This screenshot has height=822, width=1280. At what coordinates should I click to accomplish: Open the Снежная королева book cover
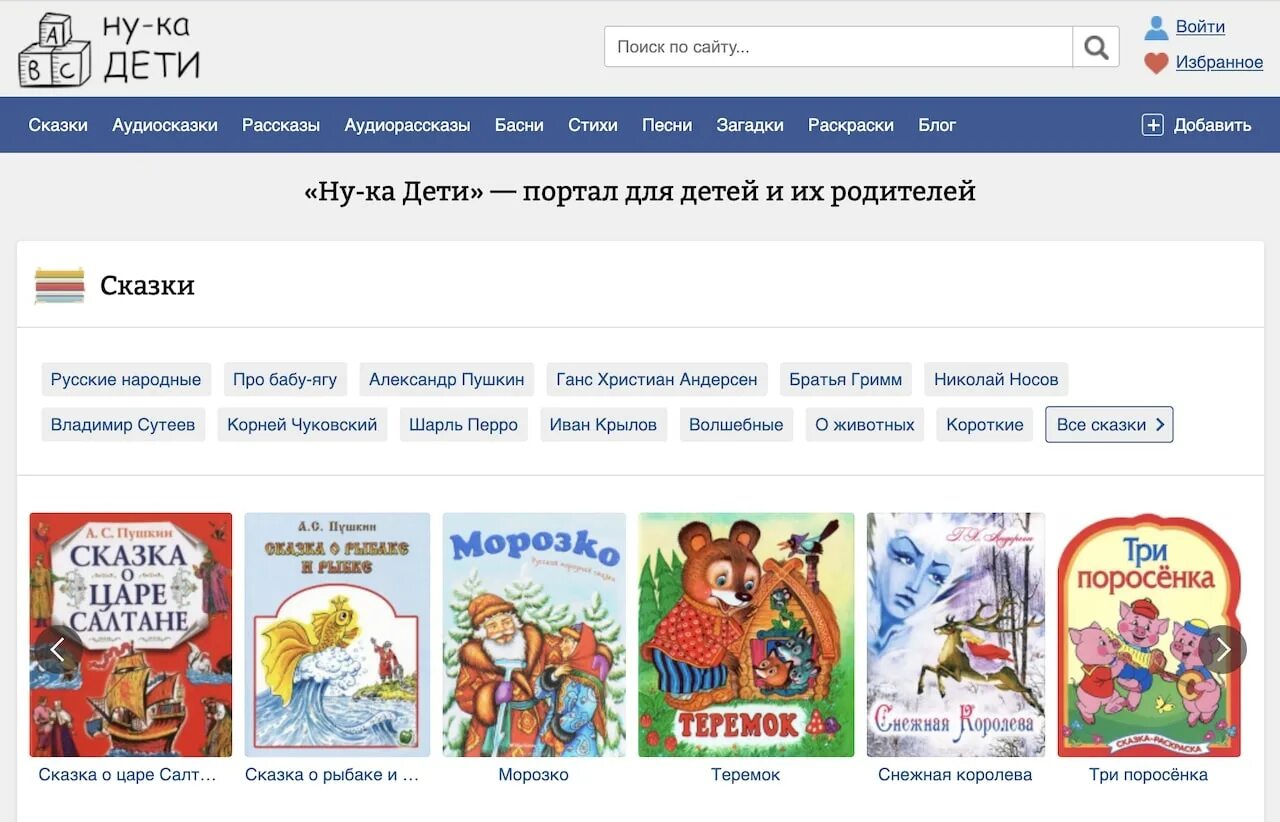956,635
